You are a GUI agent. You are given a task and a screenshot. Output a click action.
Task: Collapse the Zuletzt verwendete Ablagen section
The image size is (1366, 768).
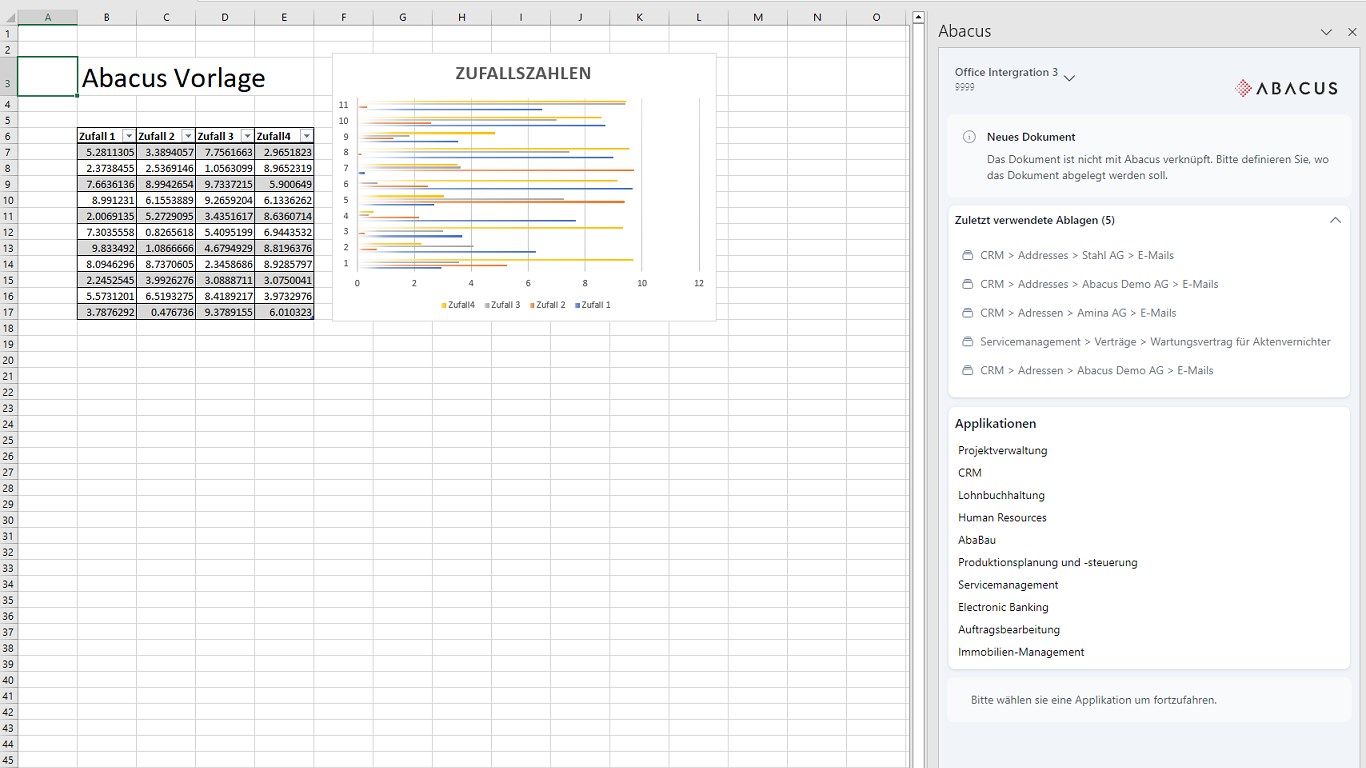click(1335, 220)
